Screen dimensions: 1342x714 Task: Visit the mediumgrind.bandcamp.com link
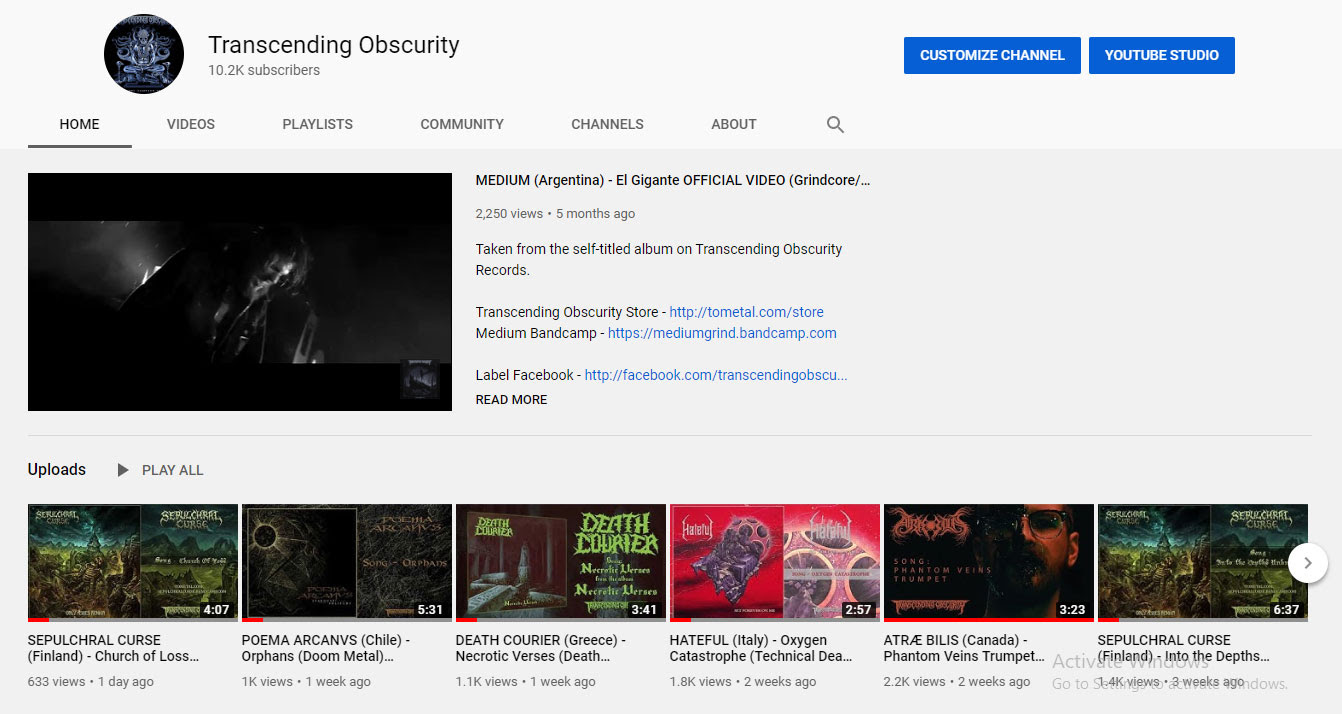(722, 333)
